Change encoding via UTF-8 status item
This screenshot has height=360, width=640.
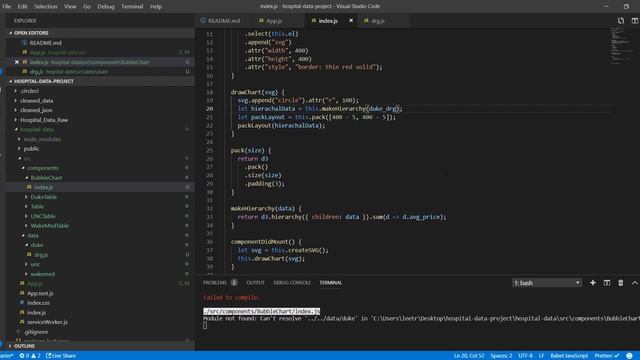pyautogui.click(x=525, y=356)
